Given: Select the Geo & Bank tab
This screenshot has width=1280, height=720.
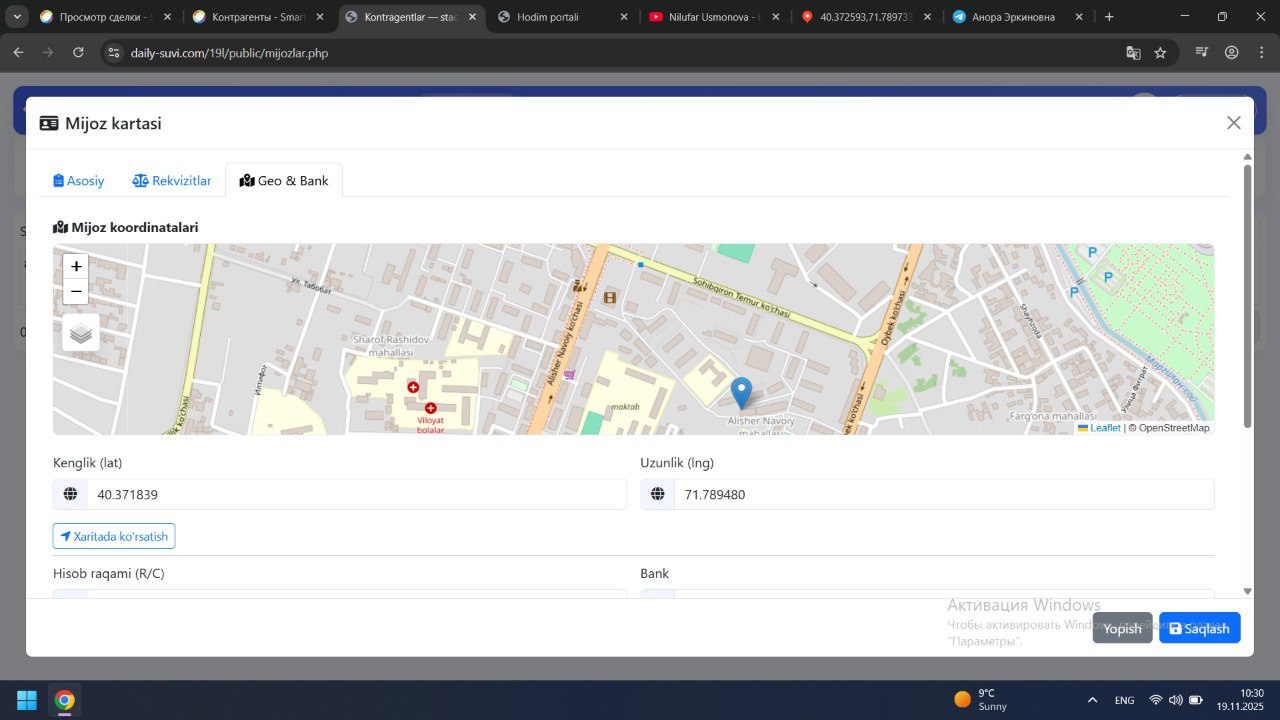Looking at the screenshot, I should (284, 181).
